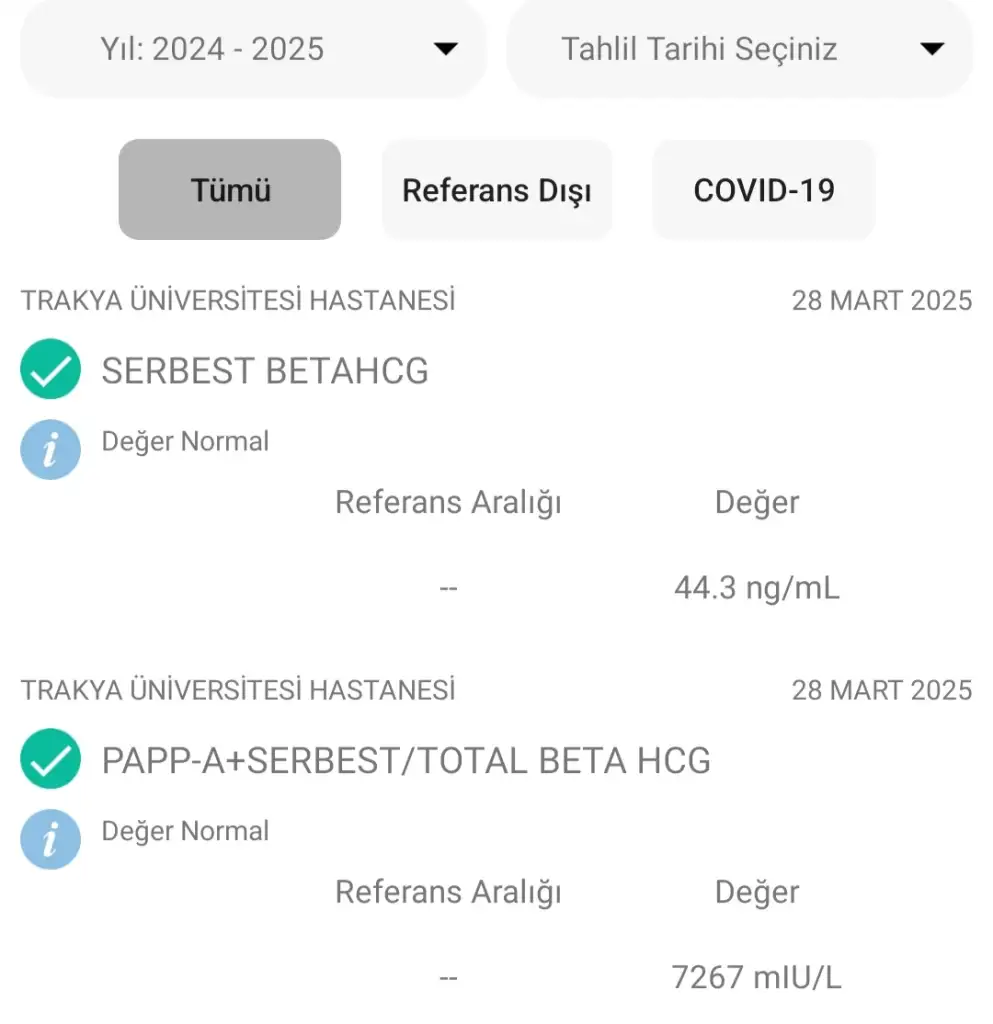The width and height of the screenshot is (993, 1024).
Task: Click green checkmark beside PAPP-A+SERBEST/TOTAL BETA HCG
Action: tap(50, 760)
